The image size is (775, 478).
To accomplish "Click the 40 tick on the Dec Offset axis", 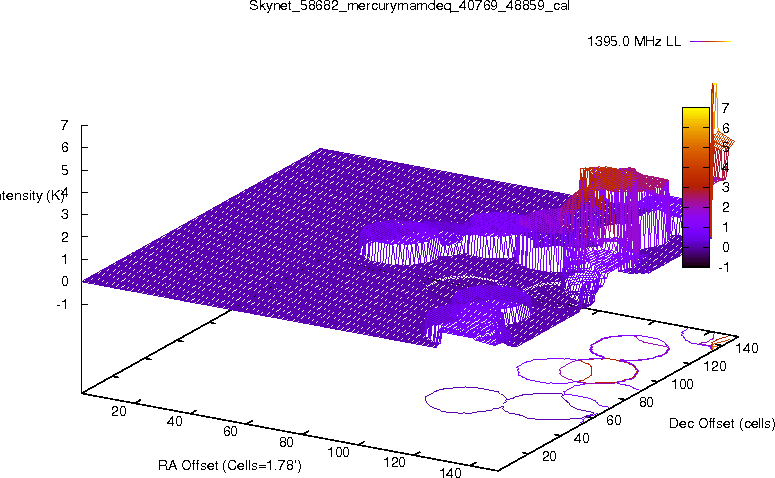I will point(581,438).
